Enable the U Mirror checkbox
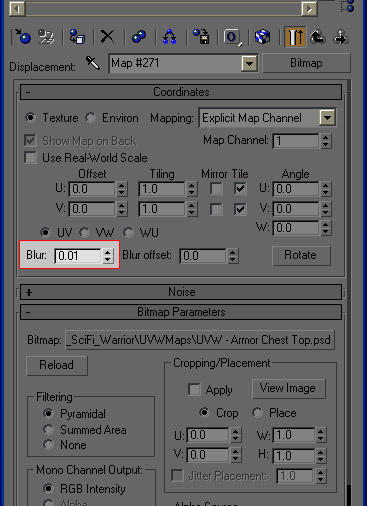 point(216,189)
